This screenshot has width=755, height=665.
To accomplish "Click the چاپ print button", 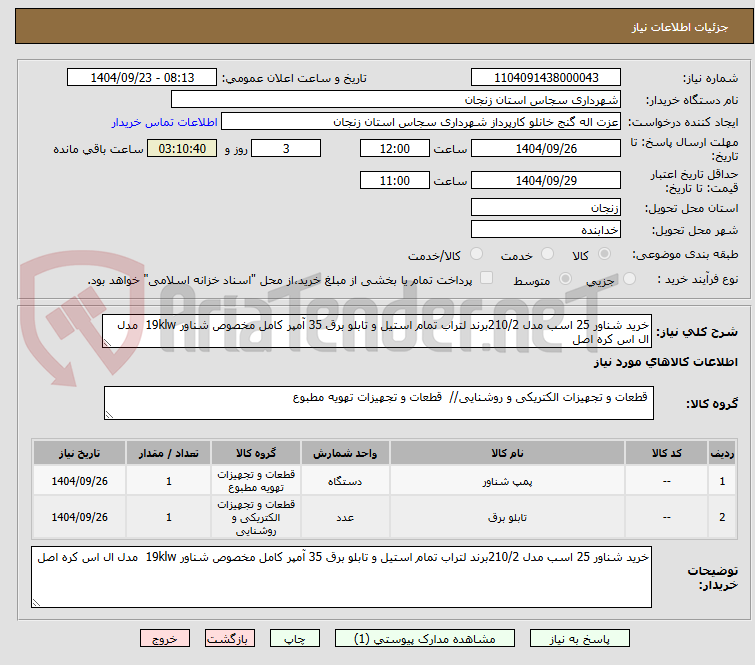I will [x=294, y=639].
